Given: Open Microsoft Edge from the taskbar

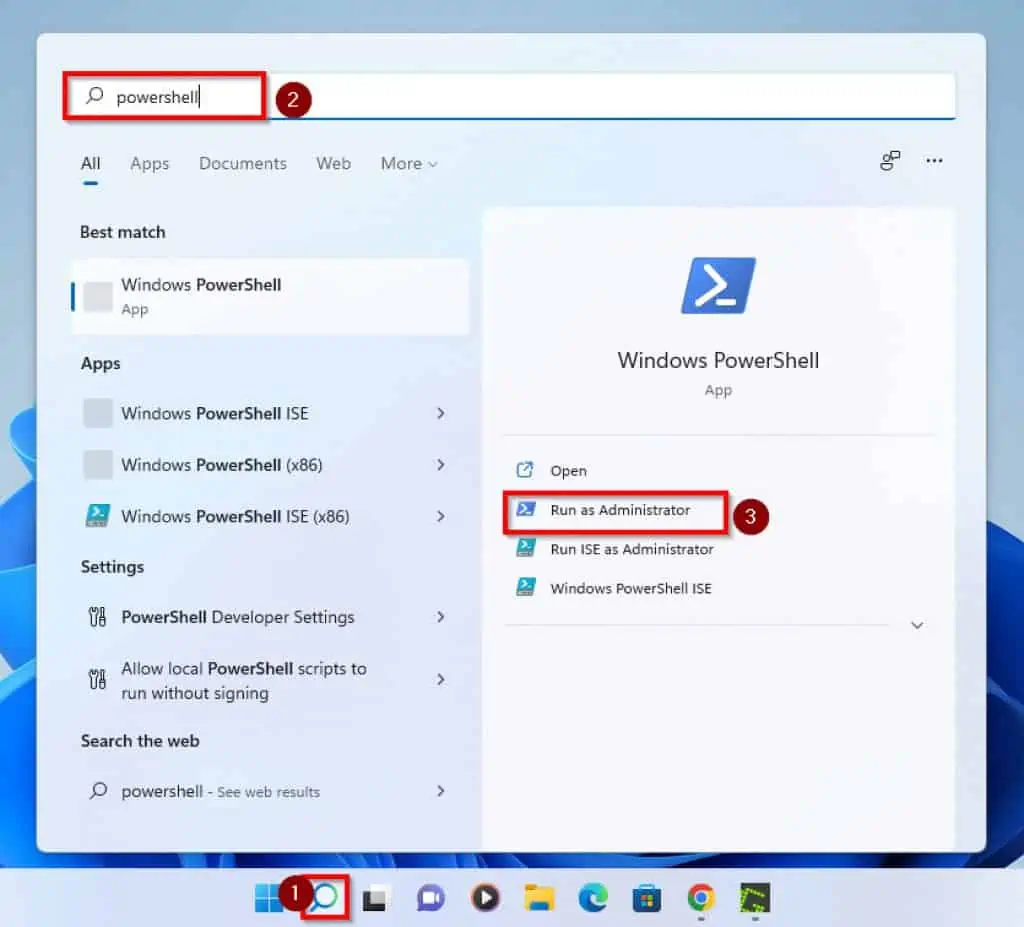Looking at the screenshot, I should pyautogui.click(x=593, y=898).
